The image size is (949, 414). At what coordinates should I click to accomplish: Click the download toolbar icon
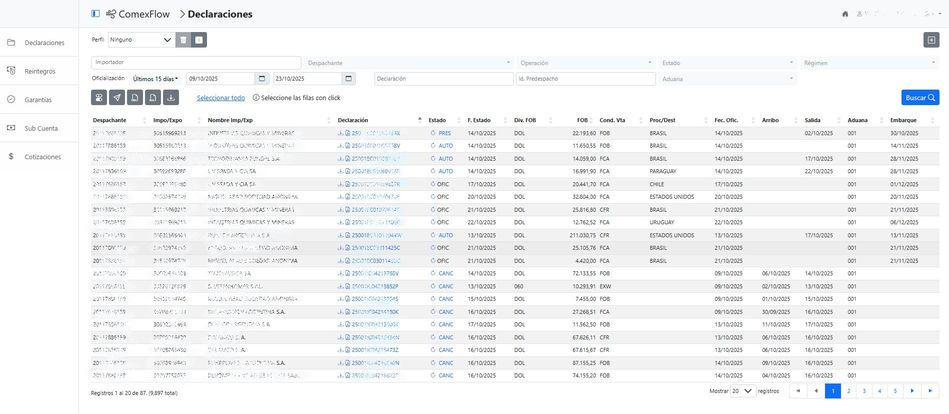[x=171, y=98]
